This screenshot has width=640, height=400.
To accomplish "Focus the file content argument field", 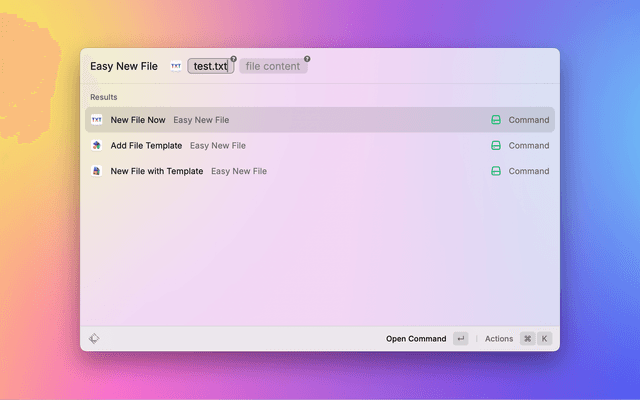I will [x=272, y=66].
